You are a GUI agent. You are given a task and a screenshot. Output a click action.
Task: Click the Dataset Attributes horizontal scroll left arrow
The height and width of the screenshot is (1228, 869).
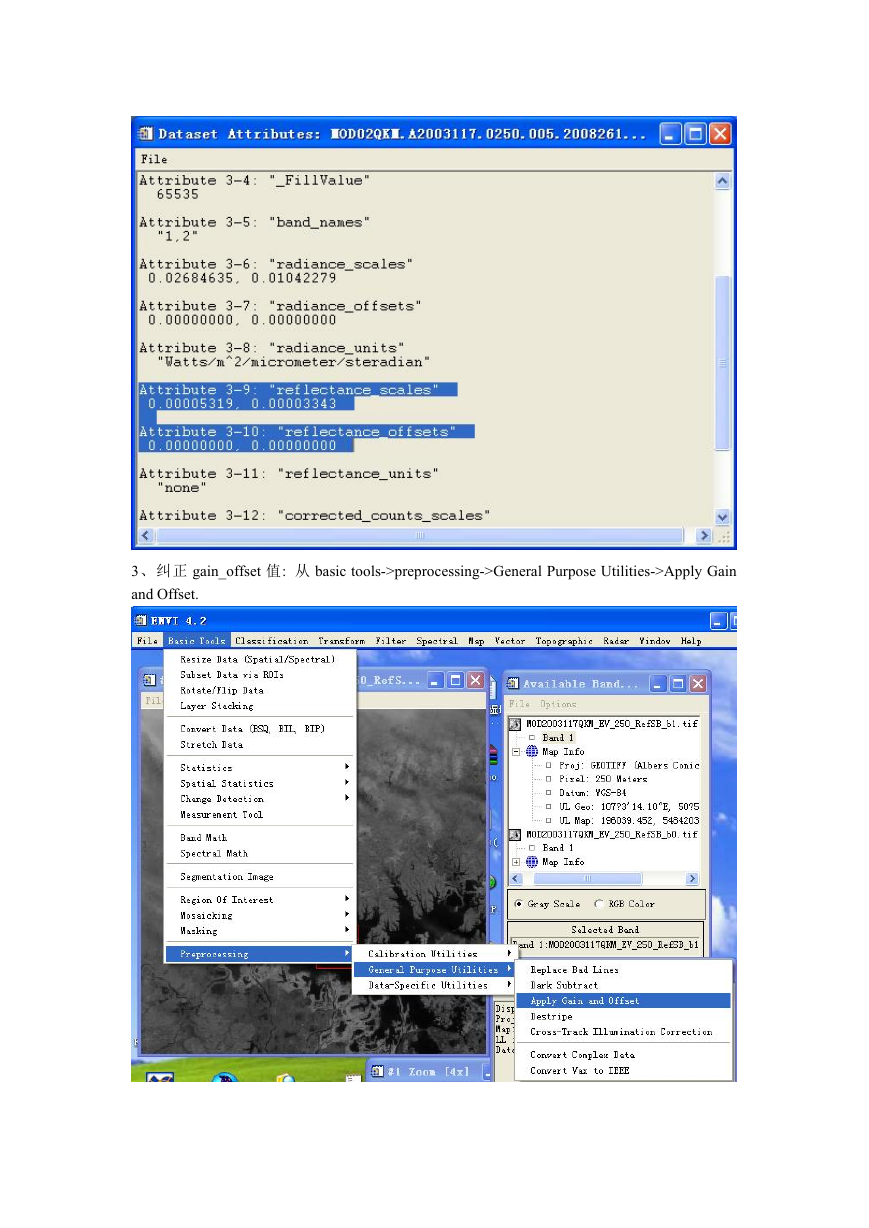click(146, 536)
